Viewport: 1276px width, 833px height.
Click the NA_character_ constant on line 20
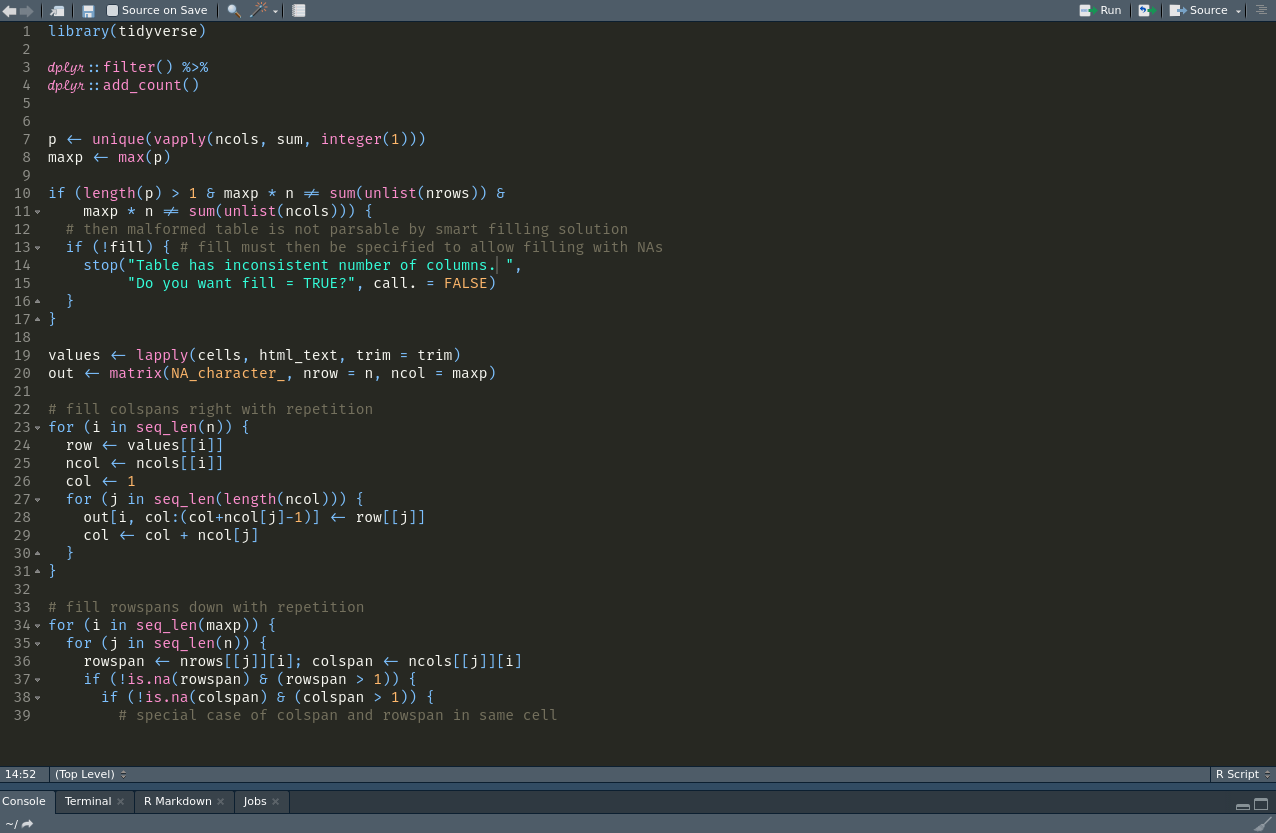pyautogui.click(x=228, y=373)
